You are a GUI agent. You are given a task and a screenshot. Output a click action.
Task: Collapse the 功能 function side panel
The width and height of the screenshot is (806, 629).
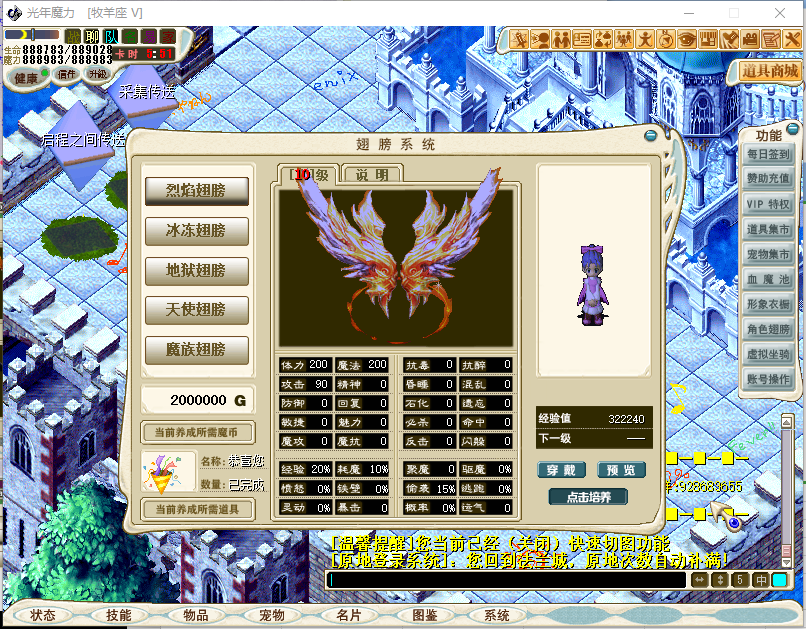click(x=793, y=127)
